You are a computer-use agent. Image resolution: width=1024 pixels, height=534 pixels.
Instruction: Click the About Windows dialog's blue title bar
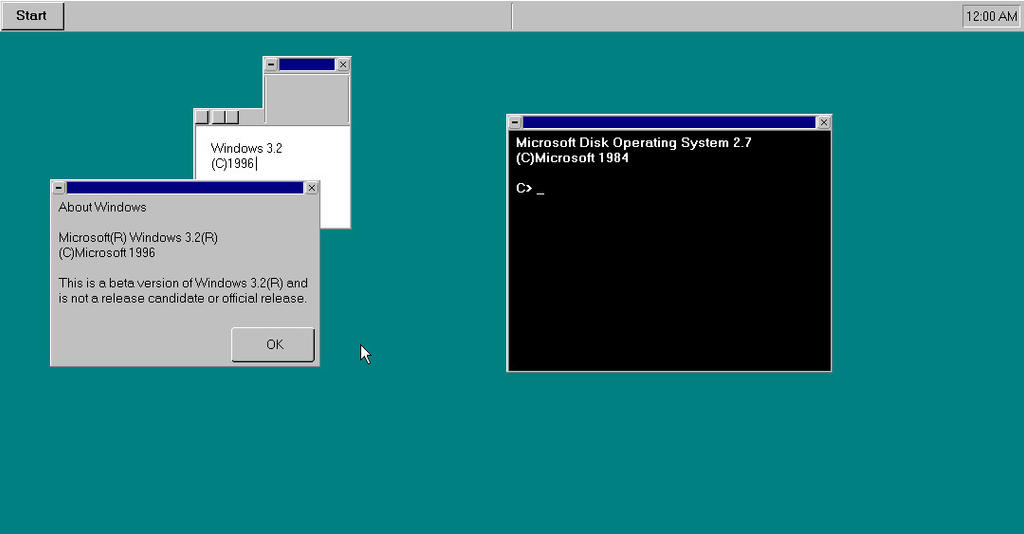pyautogui.click(x=185, y=188)
